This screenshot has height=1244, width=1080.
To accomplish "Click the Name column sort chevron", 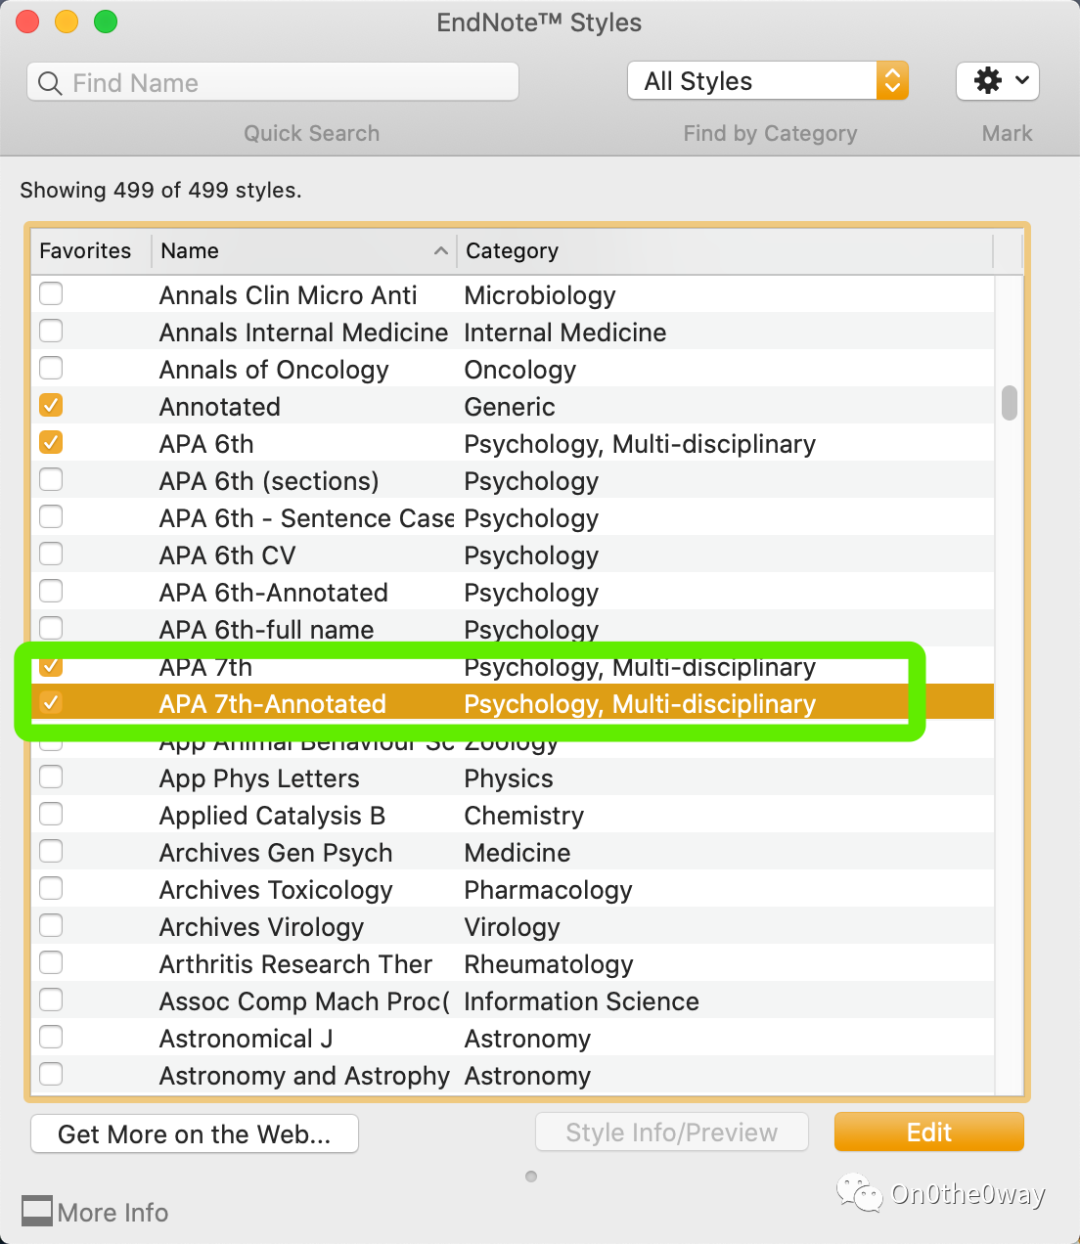I will [440, 251].
